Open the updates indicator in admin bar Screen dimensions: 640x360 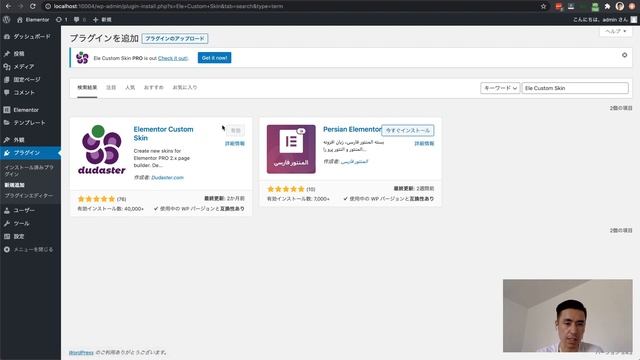click(x=61, y=20)
